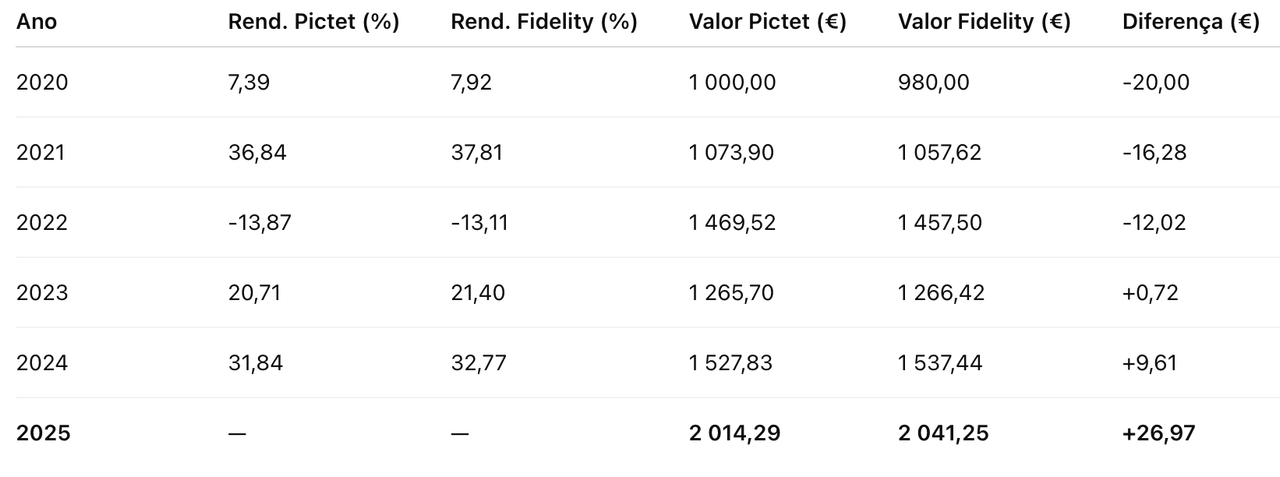This screenshot has height=477, width=1280.
Task: Select the 2020 year cell
Action: point(42,82)
